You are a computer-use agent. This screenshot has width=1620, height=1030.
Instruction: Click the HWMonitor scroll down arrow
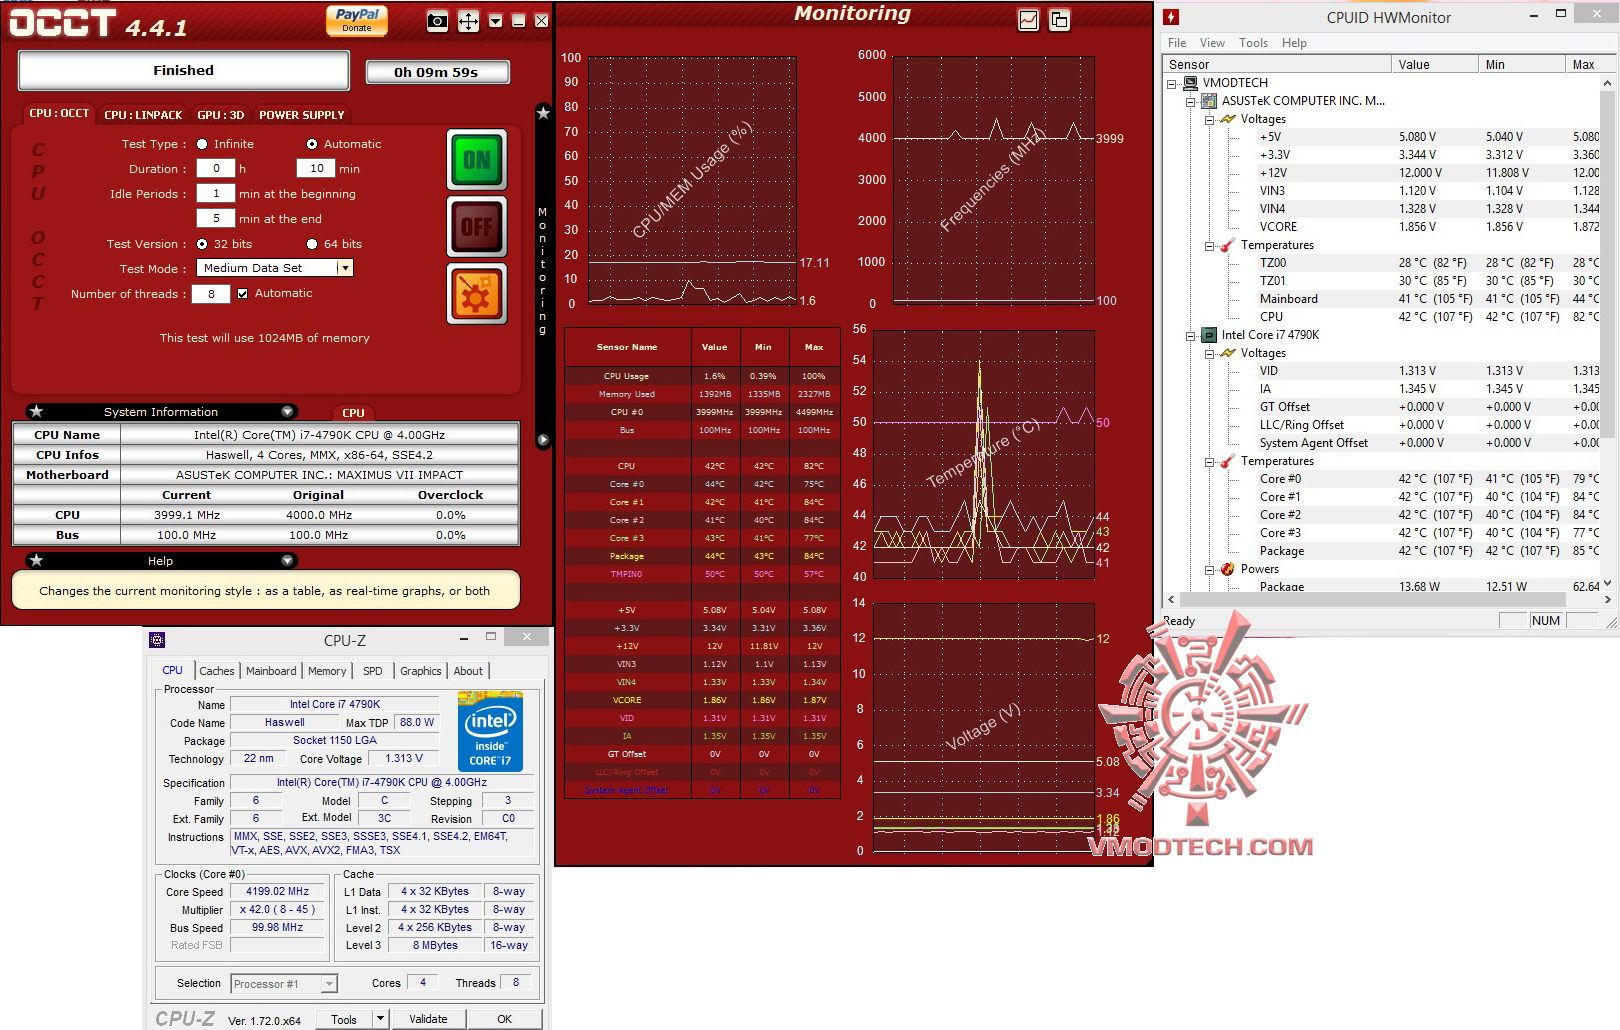[x=1608, y=584]
